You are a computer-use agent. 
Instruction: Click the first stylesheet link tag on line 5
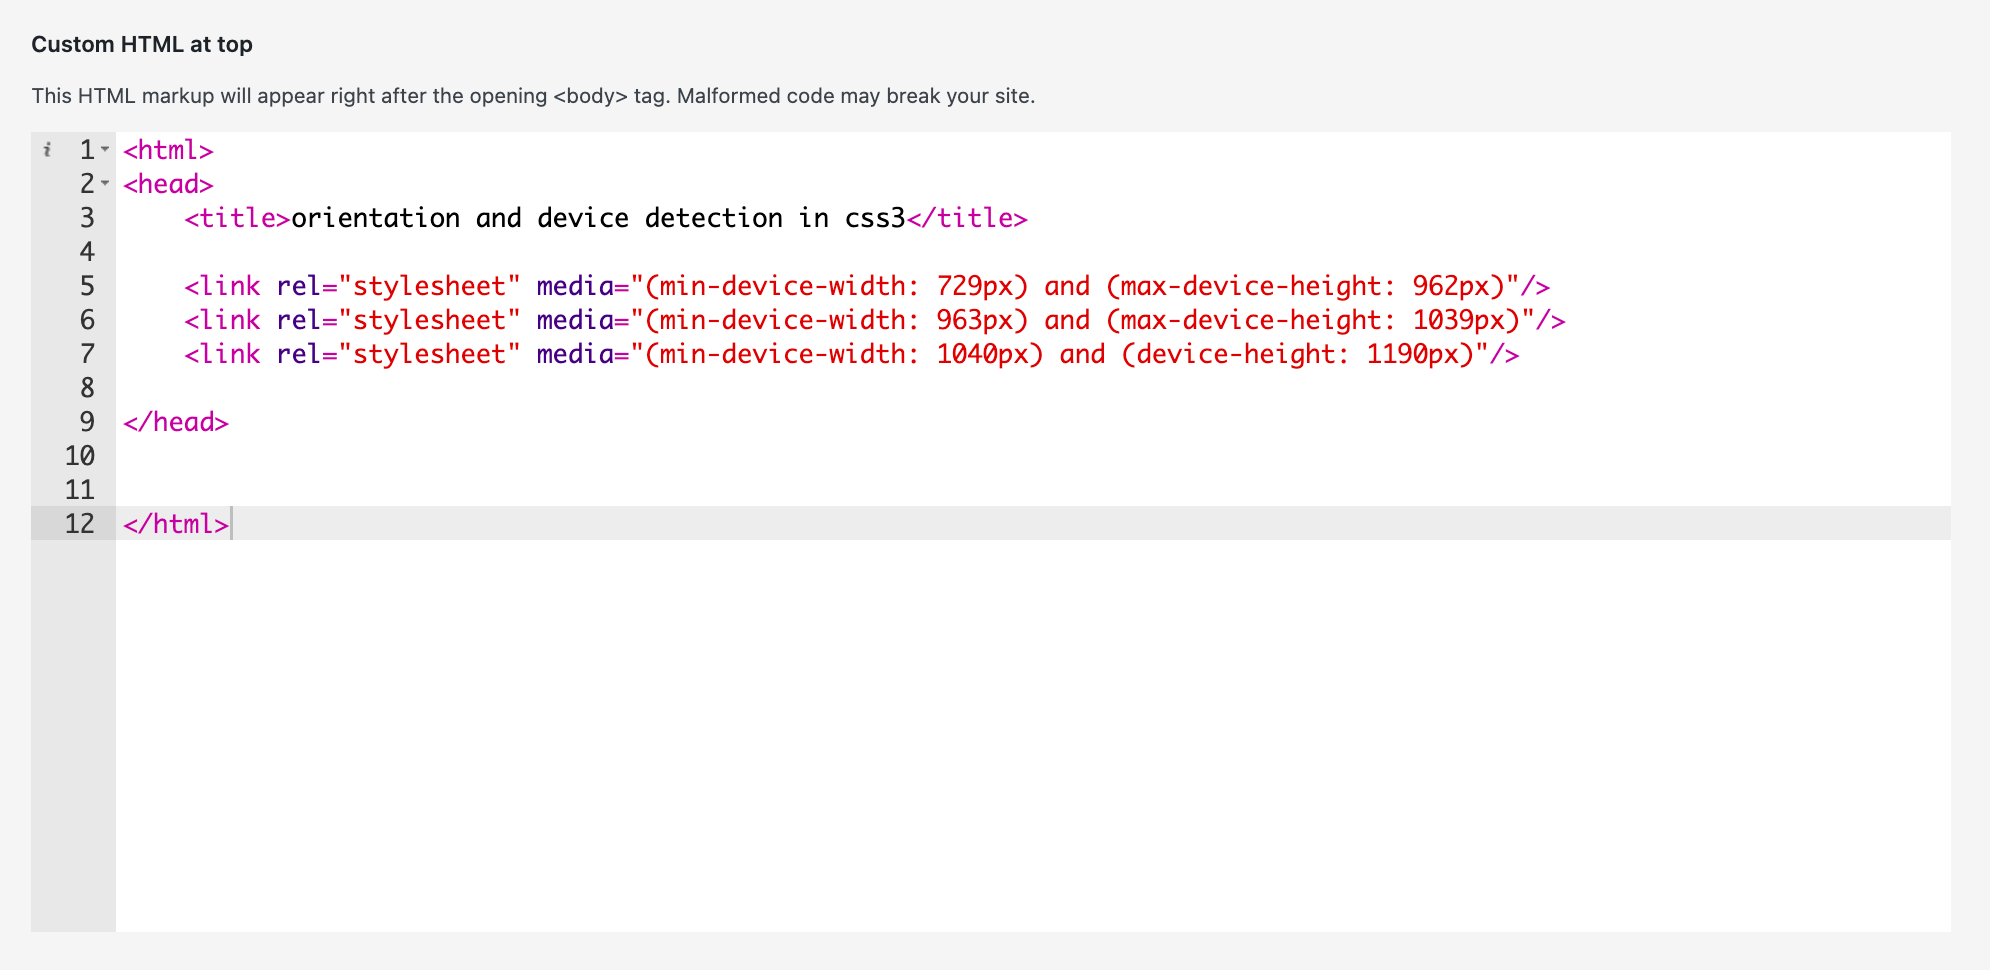222,286
